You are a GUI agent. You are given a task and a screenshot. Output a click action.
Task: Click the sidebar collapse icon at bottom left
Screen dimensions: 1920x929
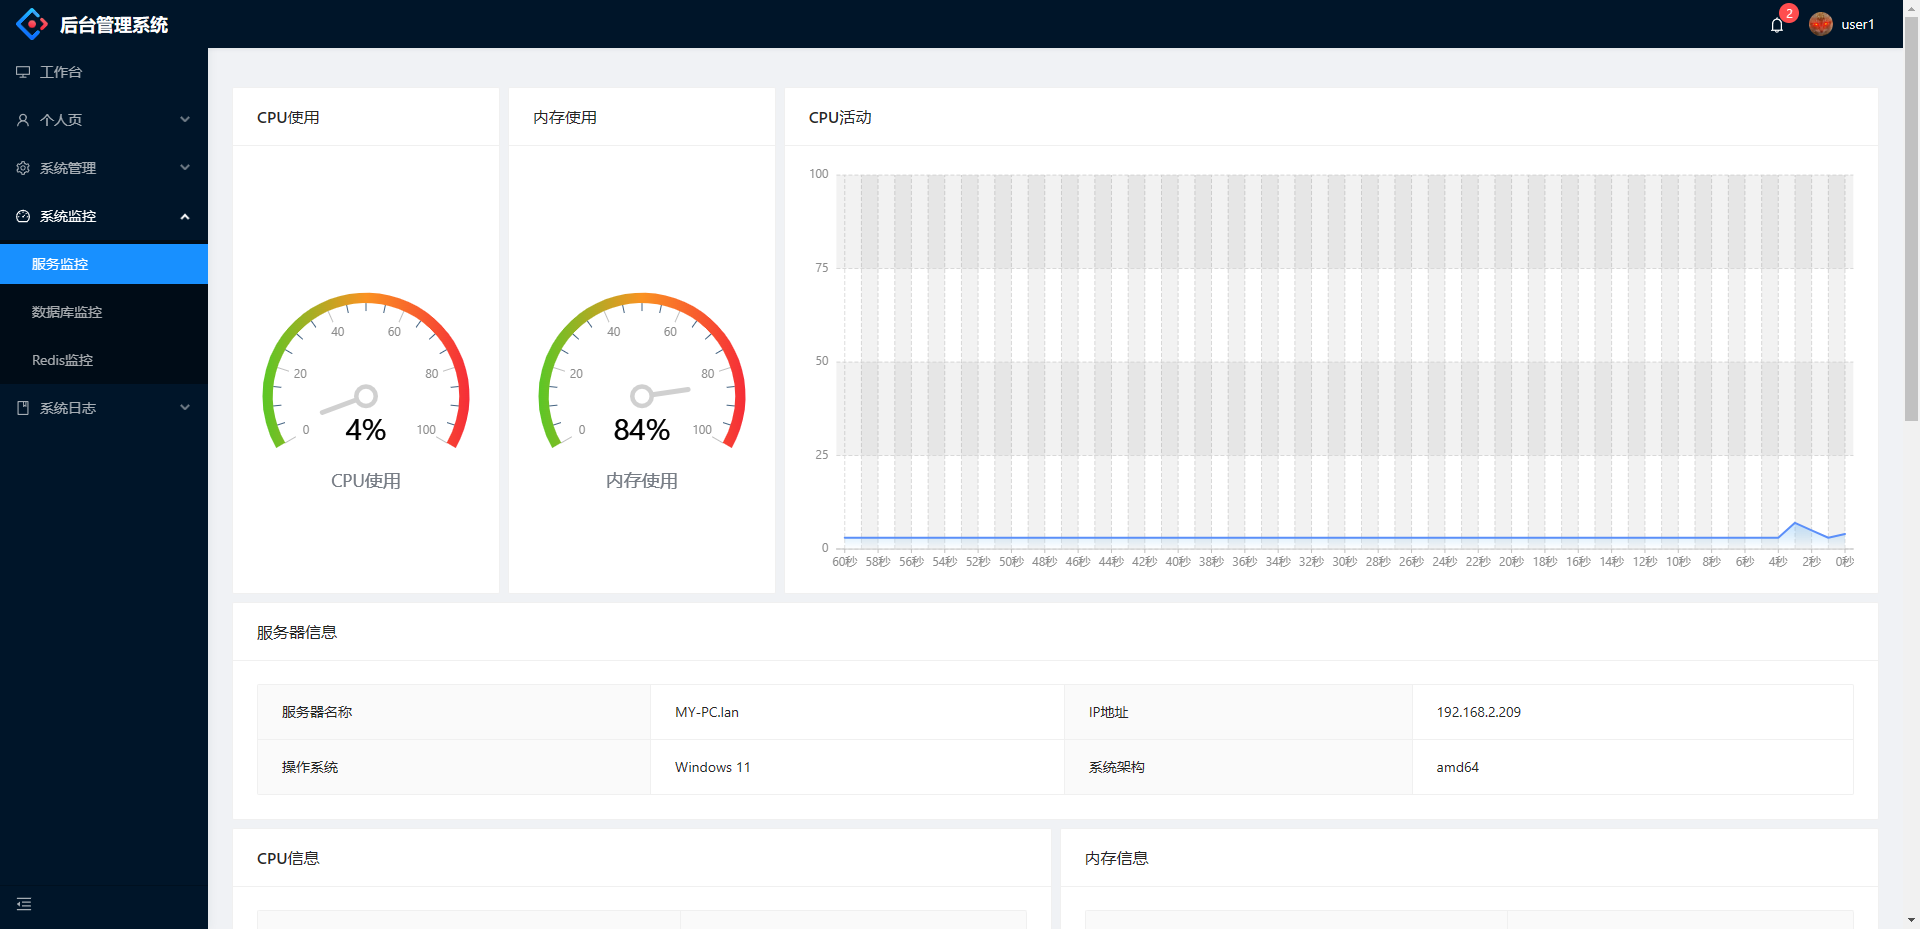click(24, 903)
